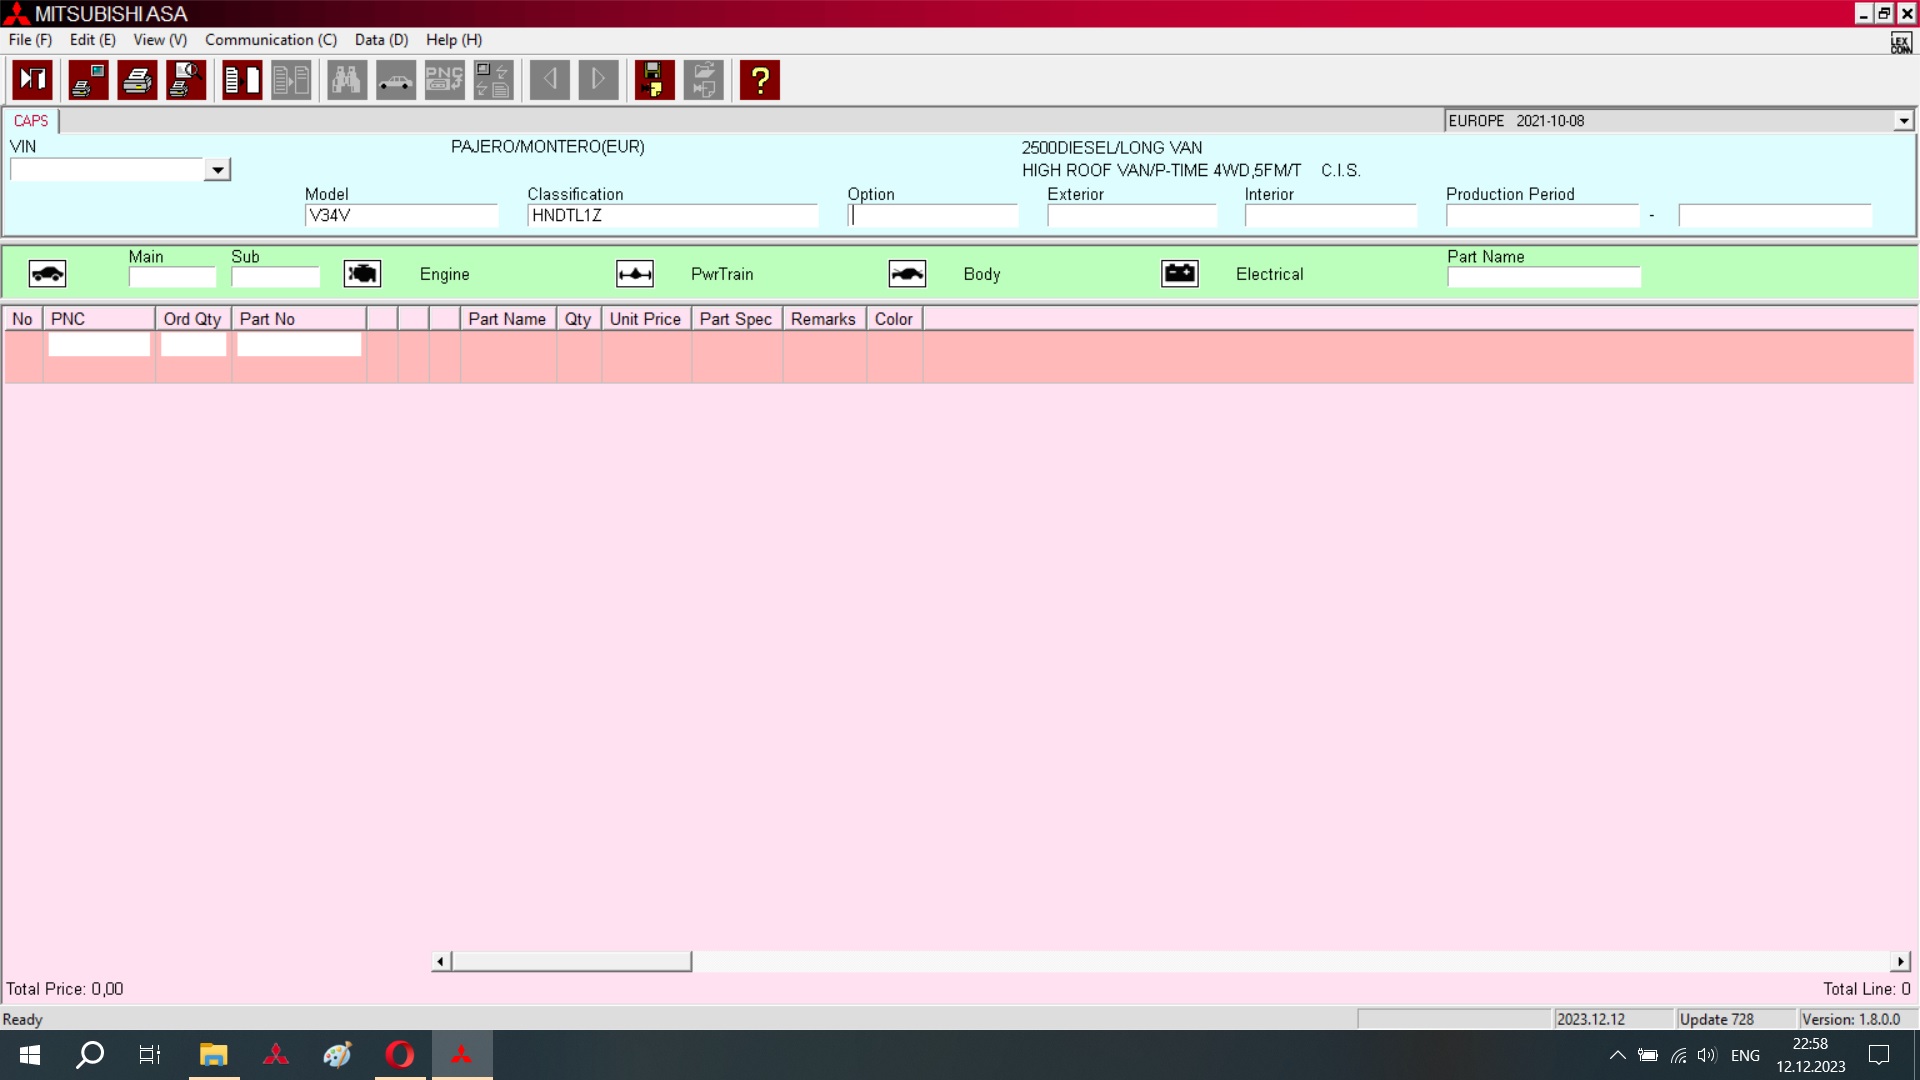Select the Engine group icon
Image resolution: width=1920 pixels, height=1080 pixels.
click(x=362, y=274)
